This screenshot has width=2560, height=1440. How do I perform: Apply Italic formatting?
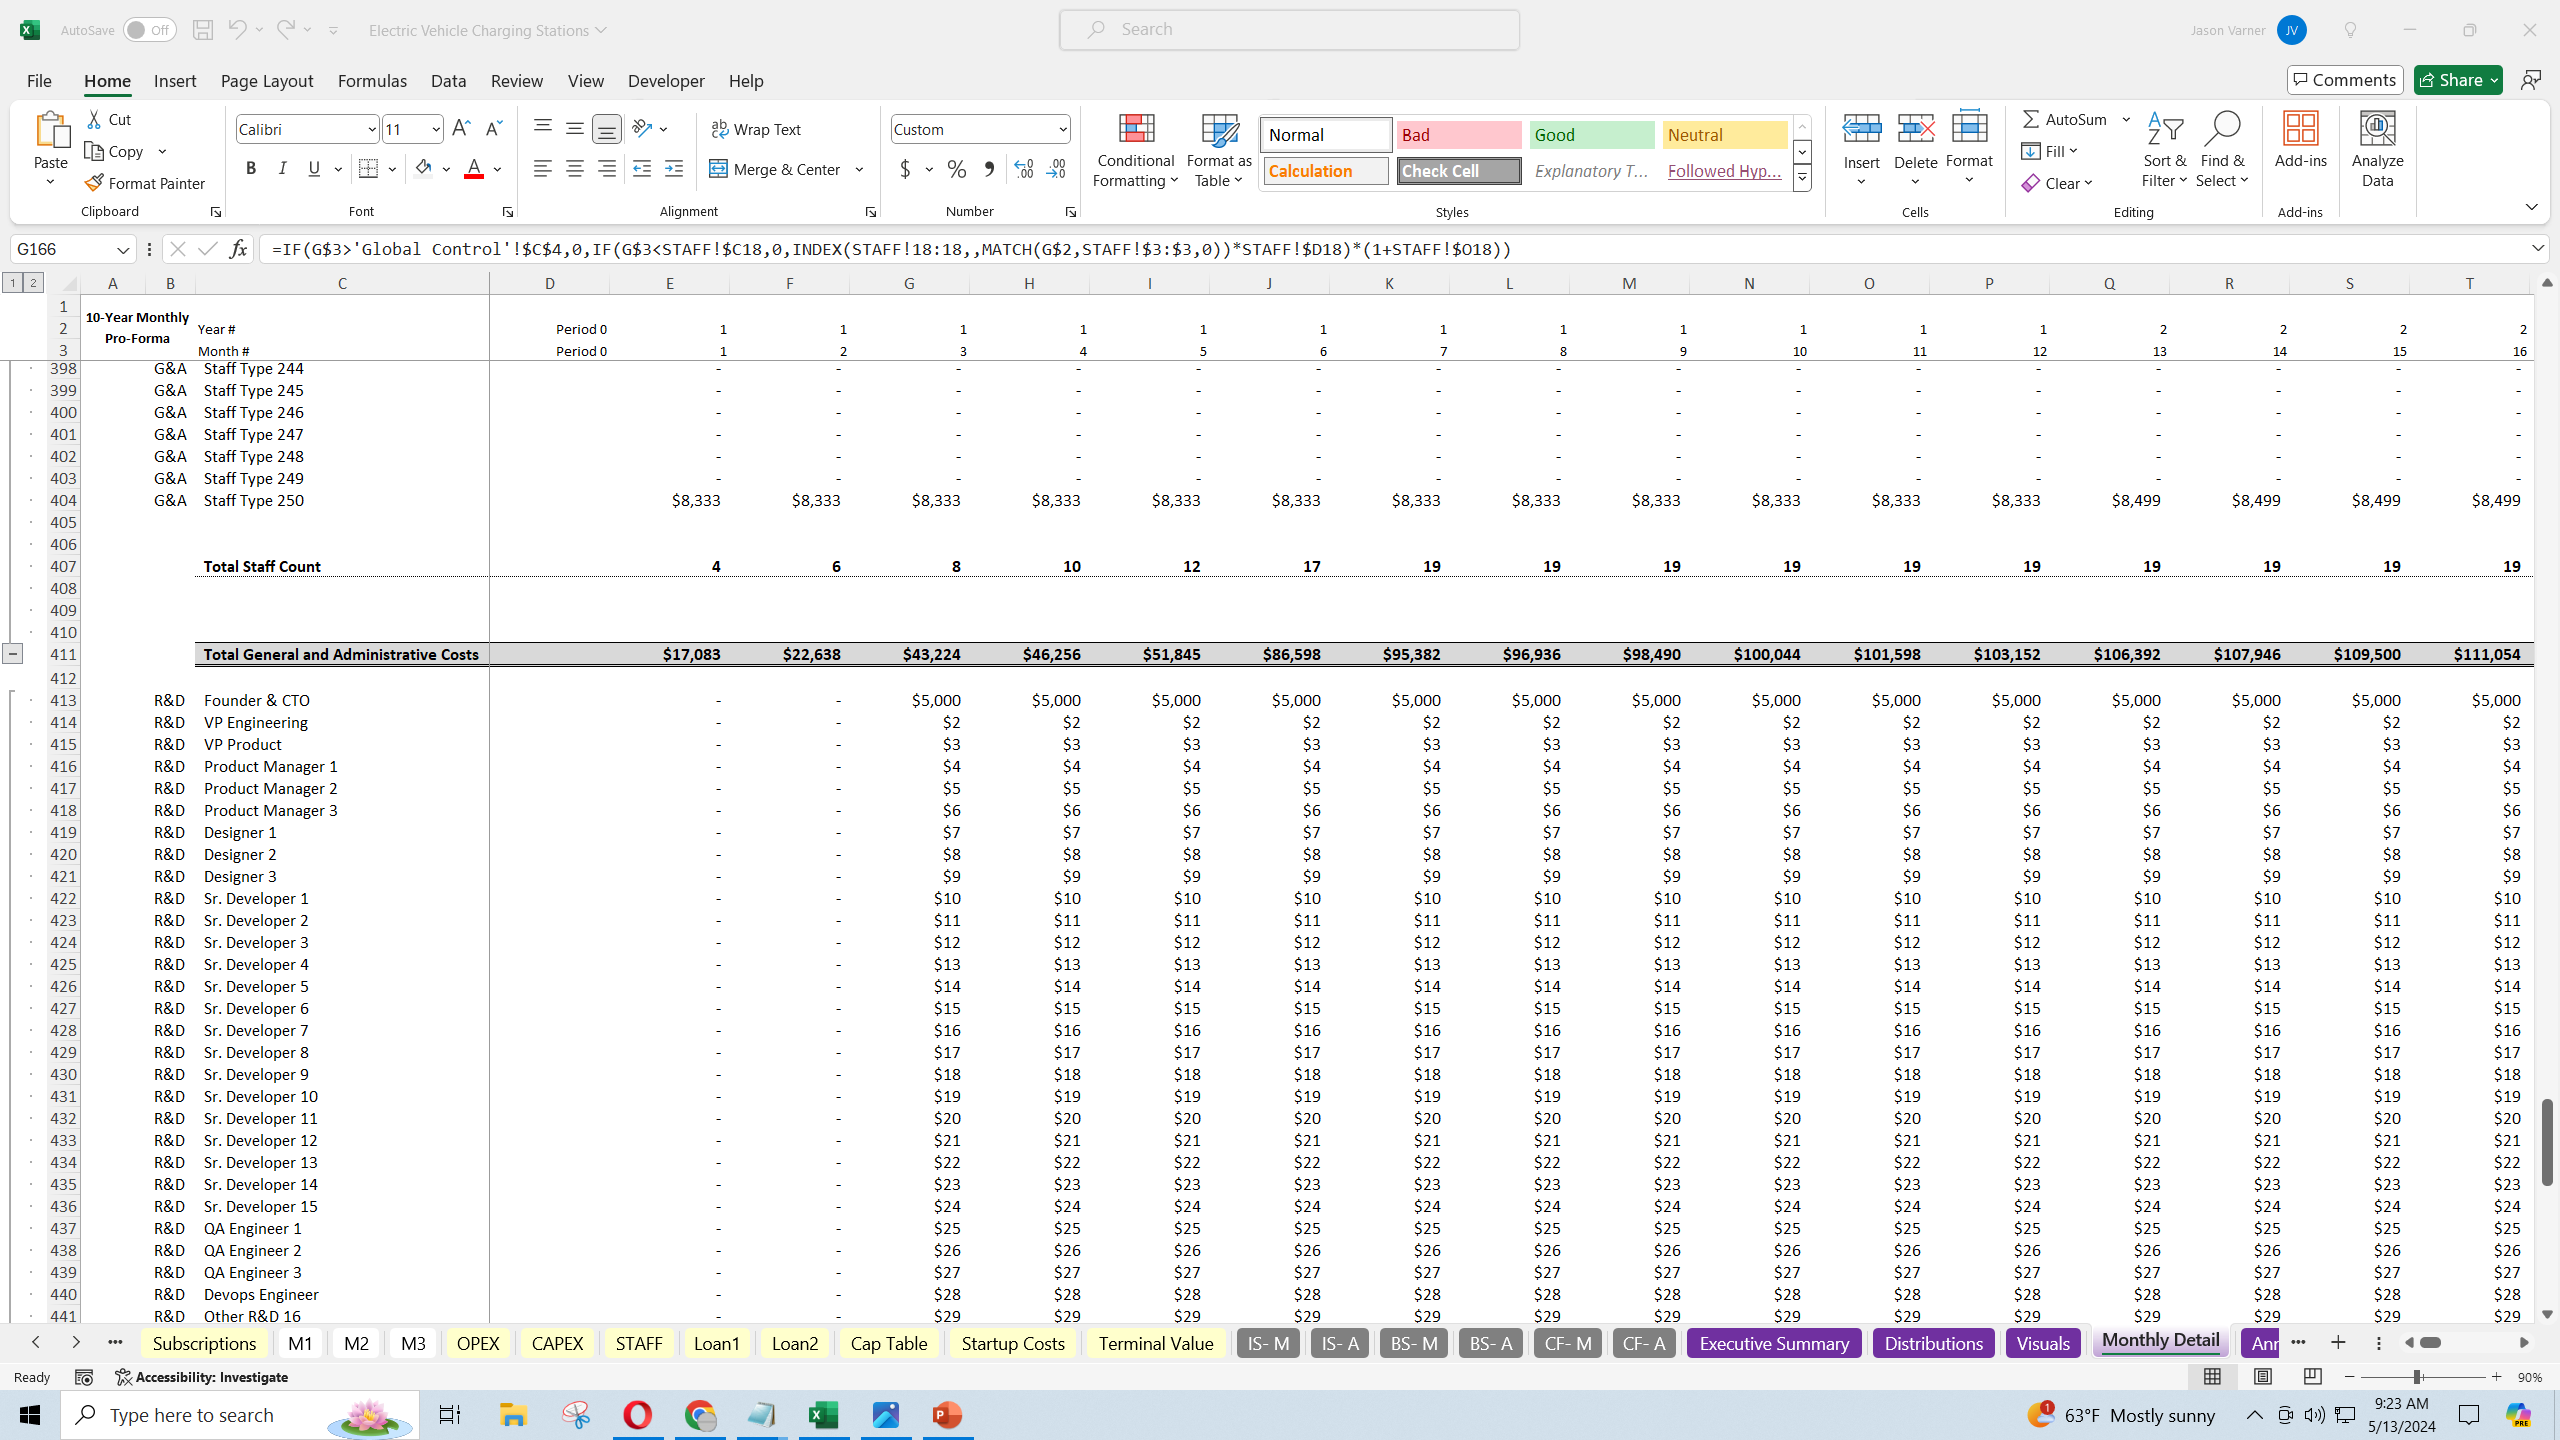(282, 169)
